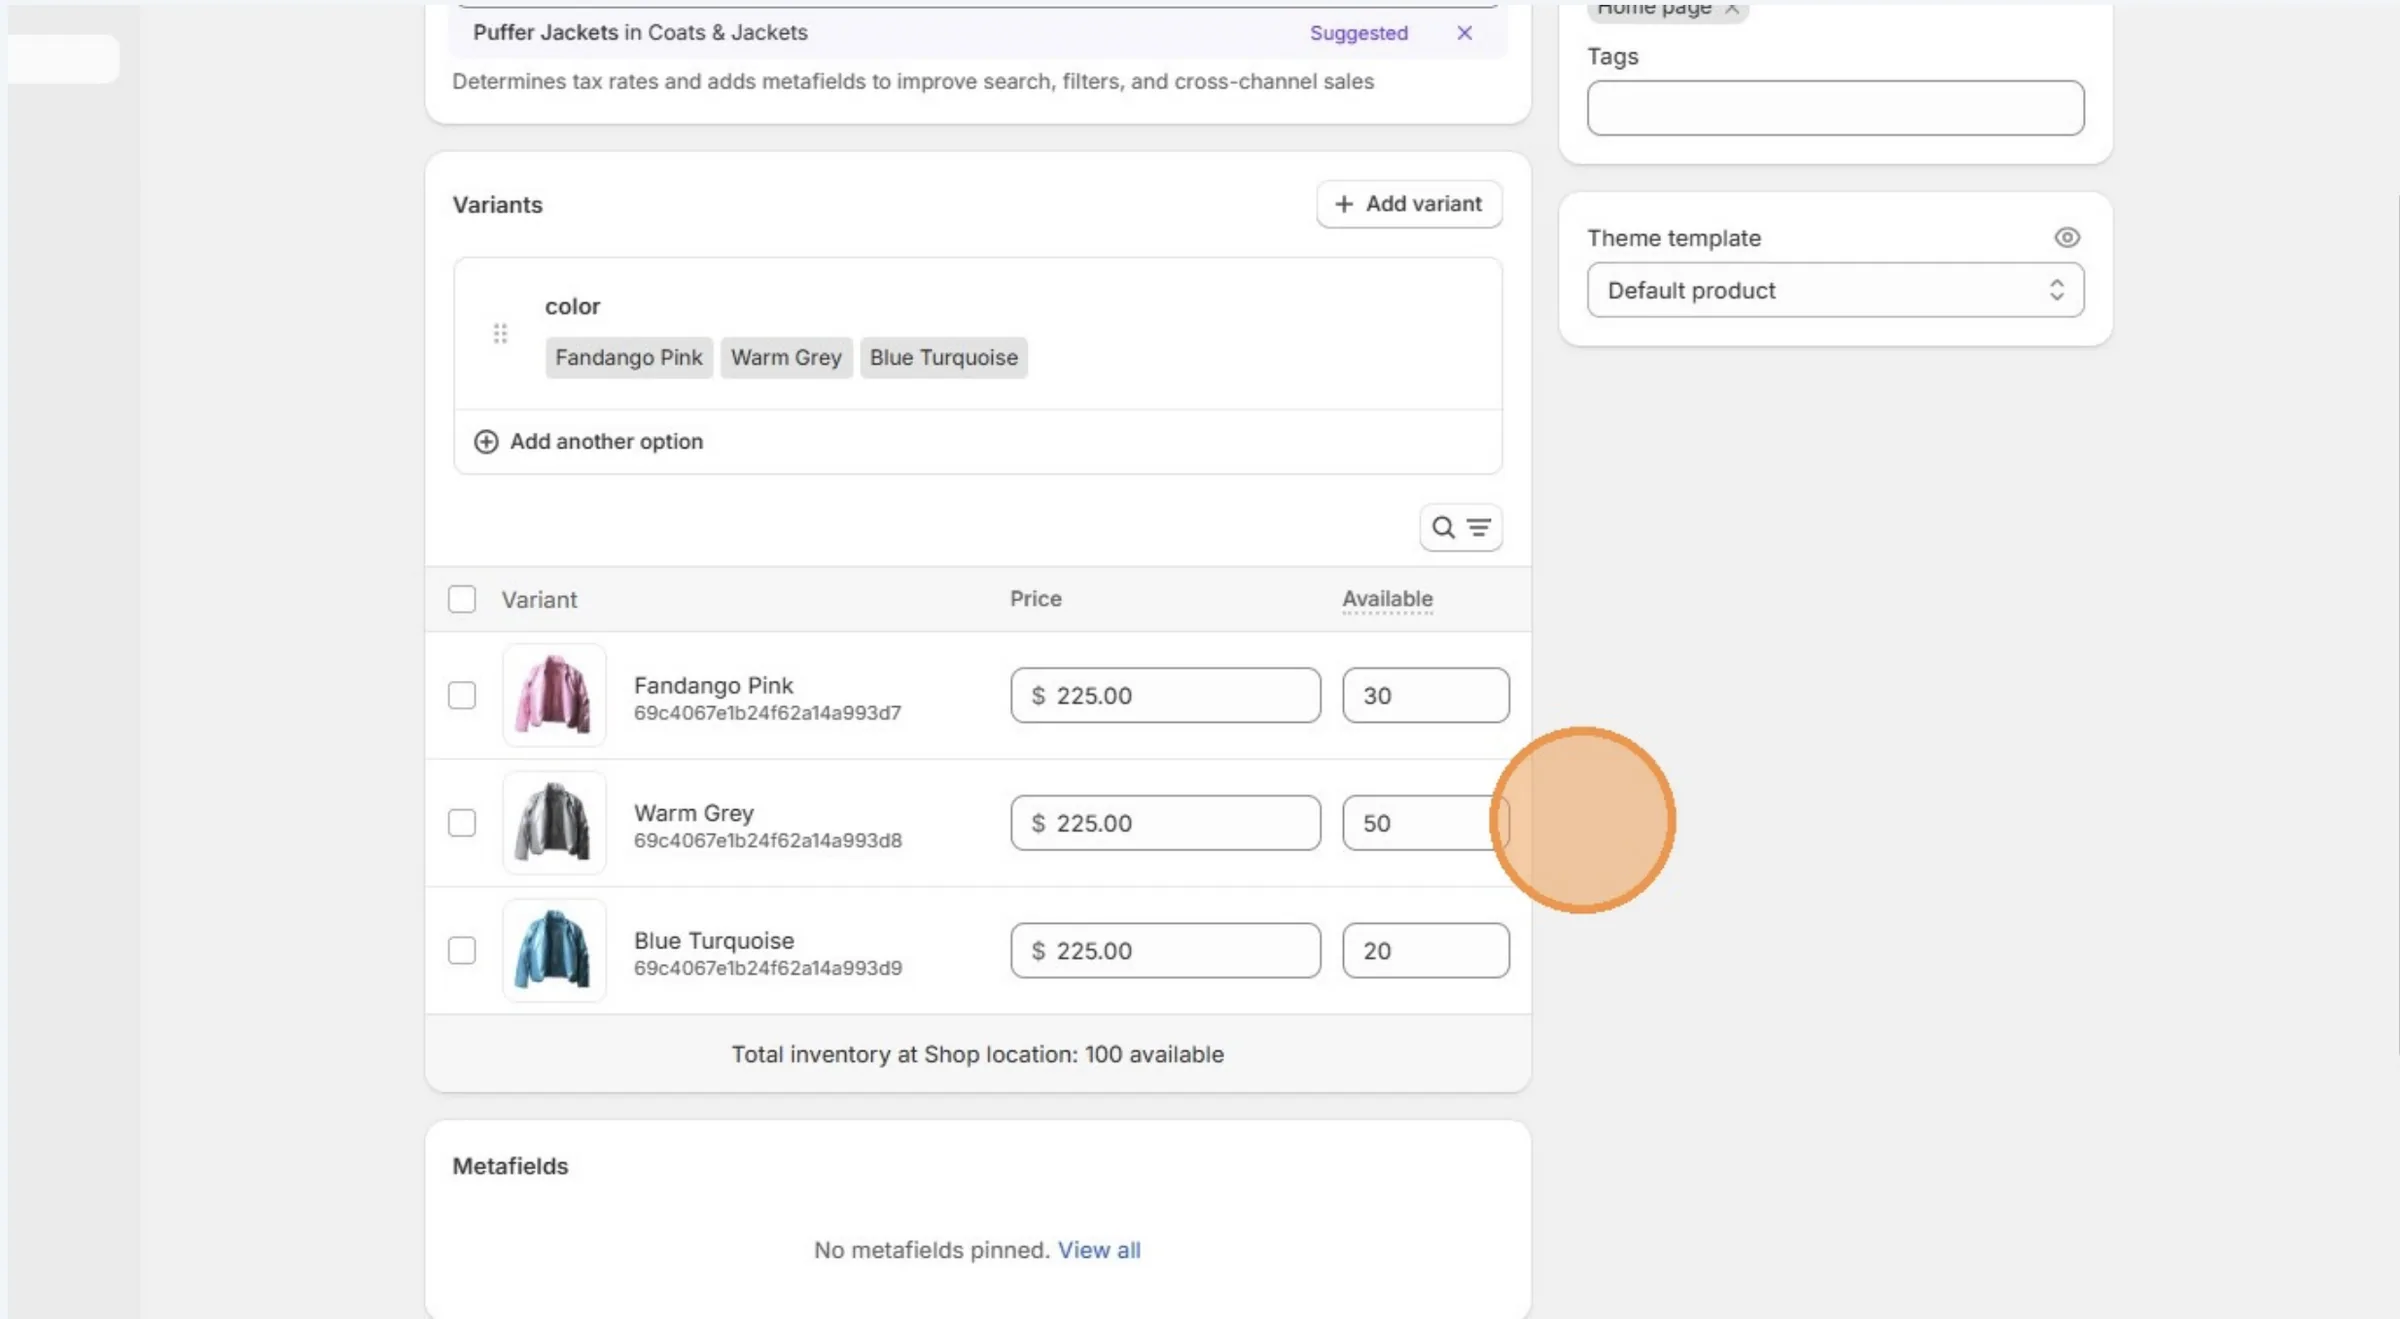Image resolution: width=2400 pixels, height=1319 pixels.
Task: Edit Fandango Pink available quantity
Action: click(1426, 695)
